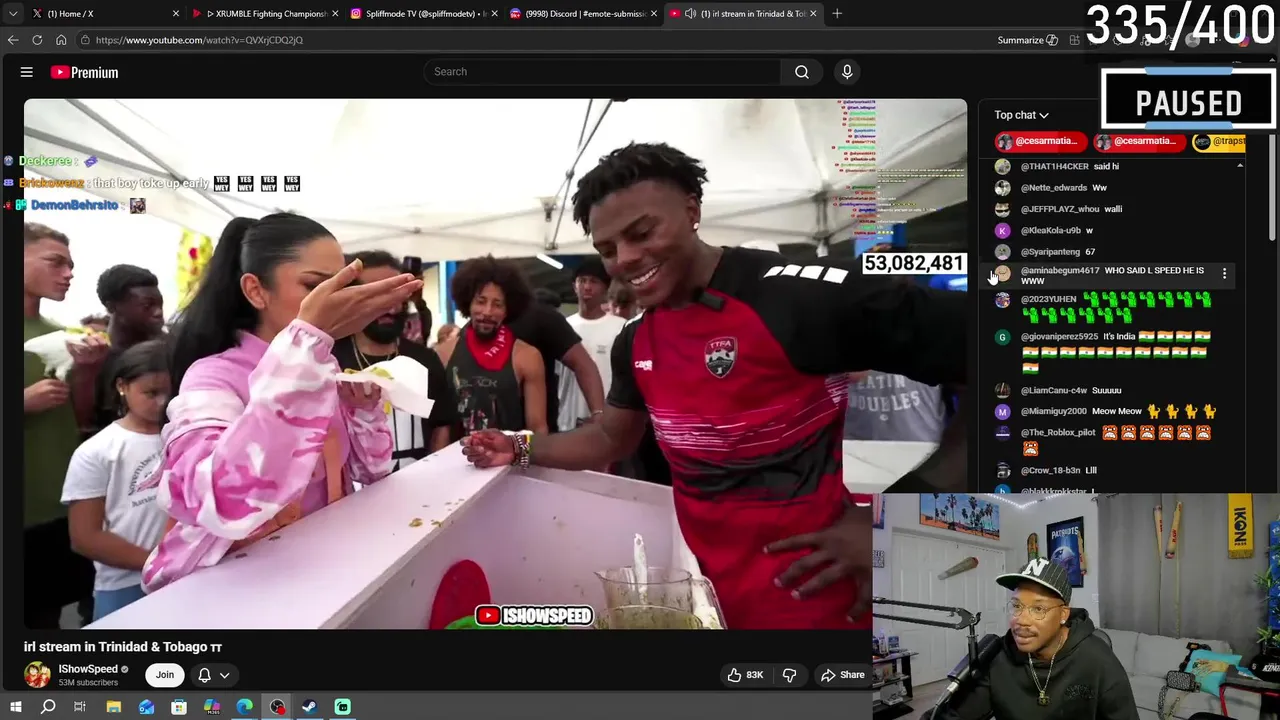The image size is (1280, 720).
Task: Click the chat username @Nette_edwards
Action: (x=1053, y=188)
